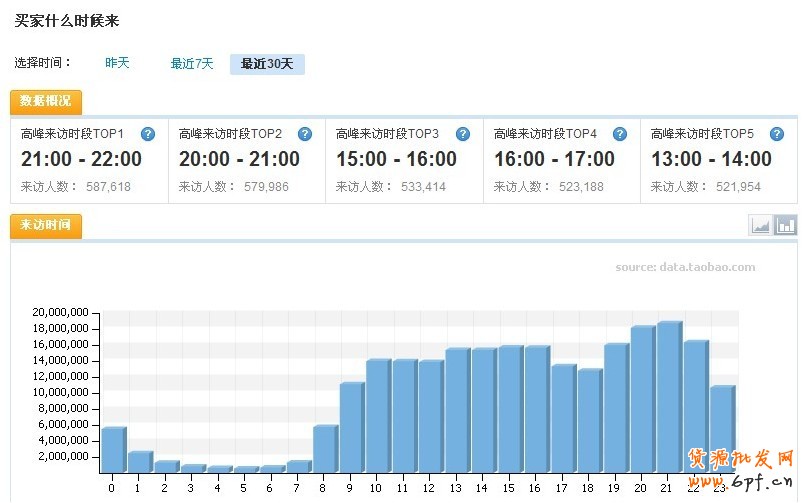Viewport: 803px width, 503px height.
Task: Click the help icon beside 高峰来访时段TOP5
Action: (777, 134)
